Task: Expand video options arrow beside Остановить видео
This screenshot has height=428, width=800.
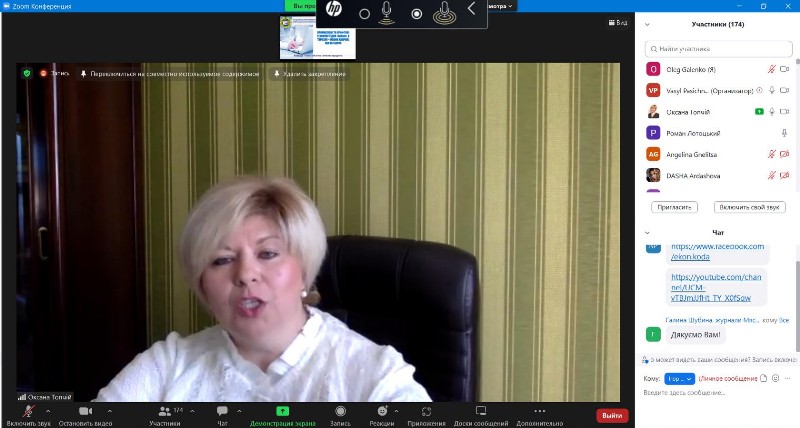Action: tap(110, 411)
